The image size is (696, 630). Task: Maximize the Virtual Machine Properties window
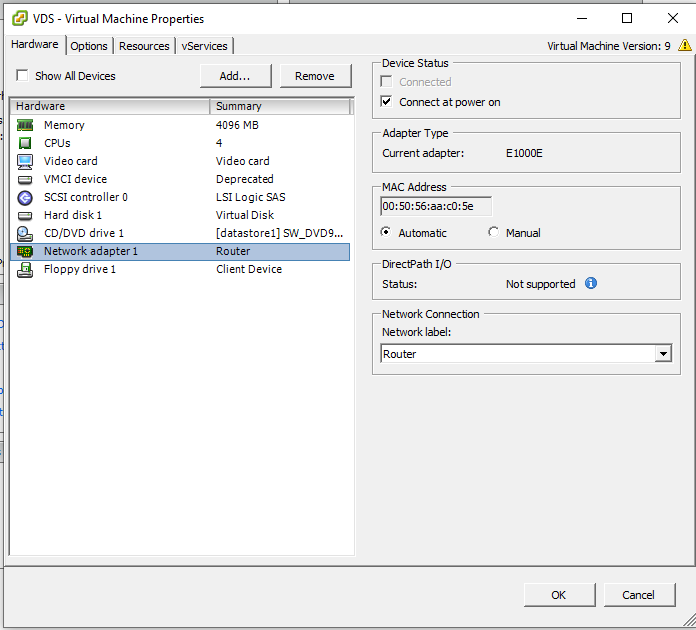click(x=627, y=18)
